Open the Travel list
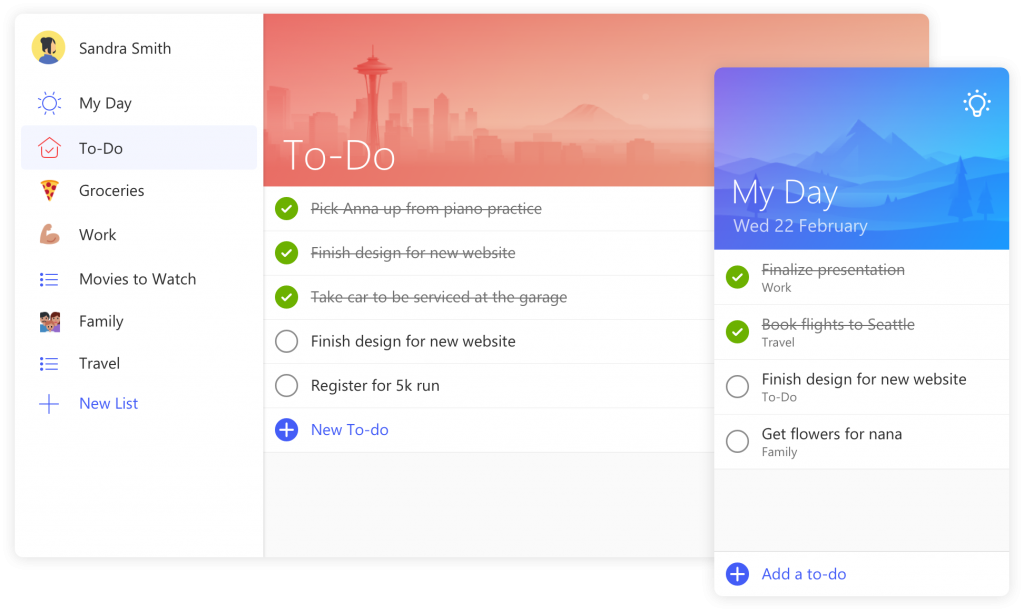Viewport: 1024px width, 612px height. (99, 364)
